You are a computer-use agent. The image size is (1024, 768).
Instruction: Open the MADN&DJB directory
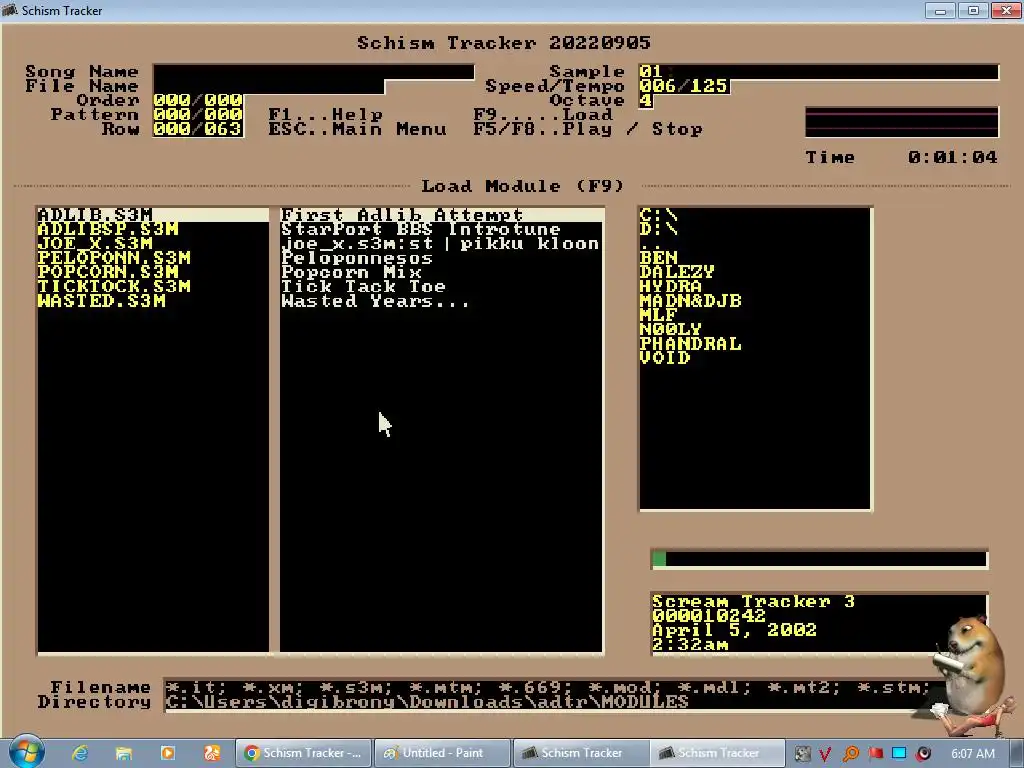tap(690, 301)
